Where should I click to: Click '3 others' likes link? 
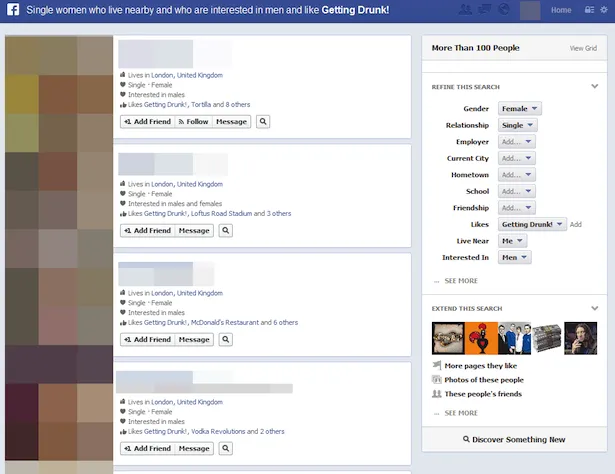coord(279,214)
